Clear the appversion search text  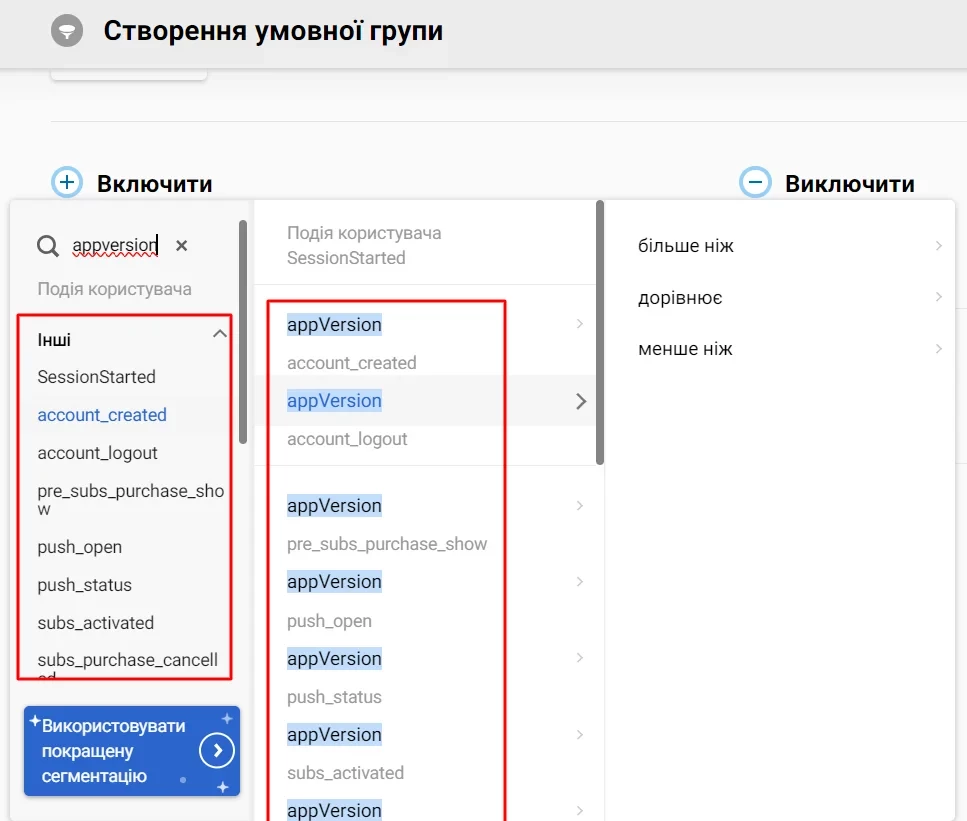point(181,245)
